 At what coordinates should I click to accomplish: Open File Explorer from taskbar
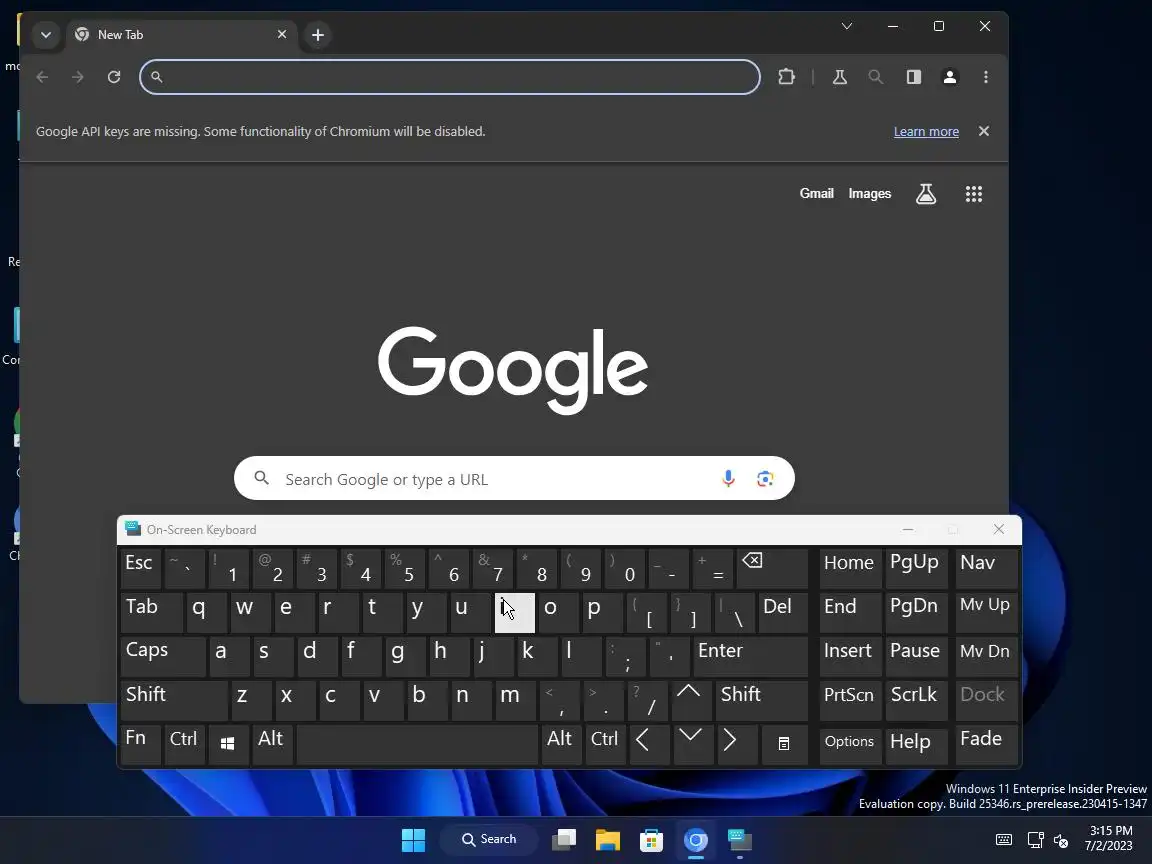tap(608, 840)
